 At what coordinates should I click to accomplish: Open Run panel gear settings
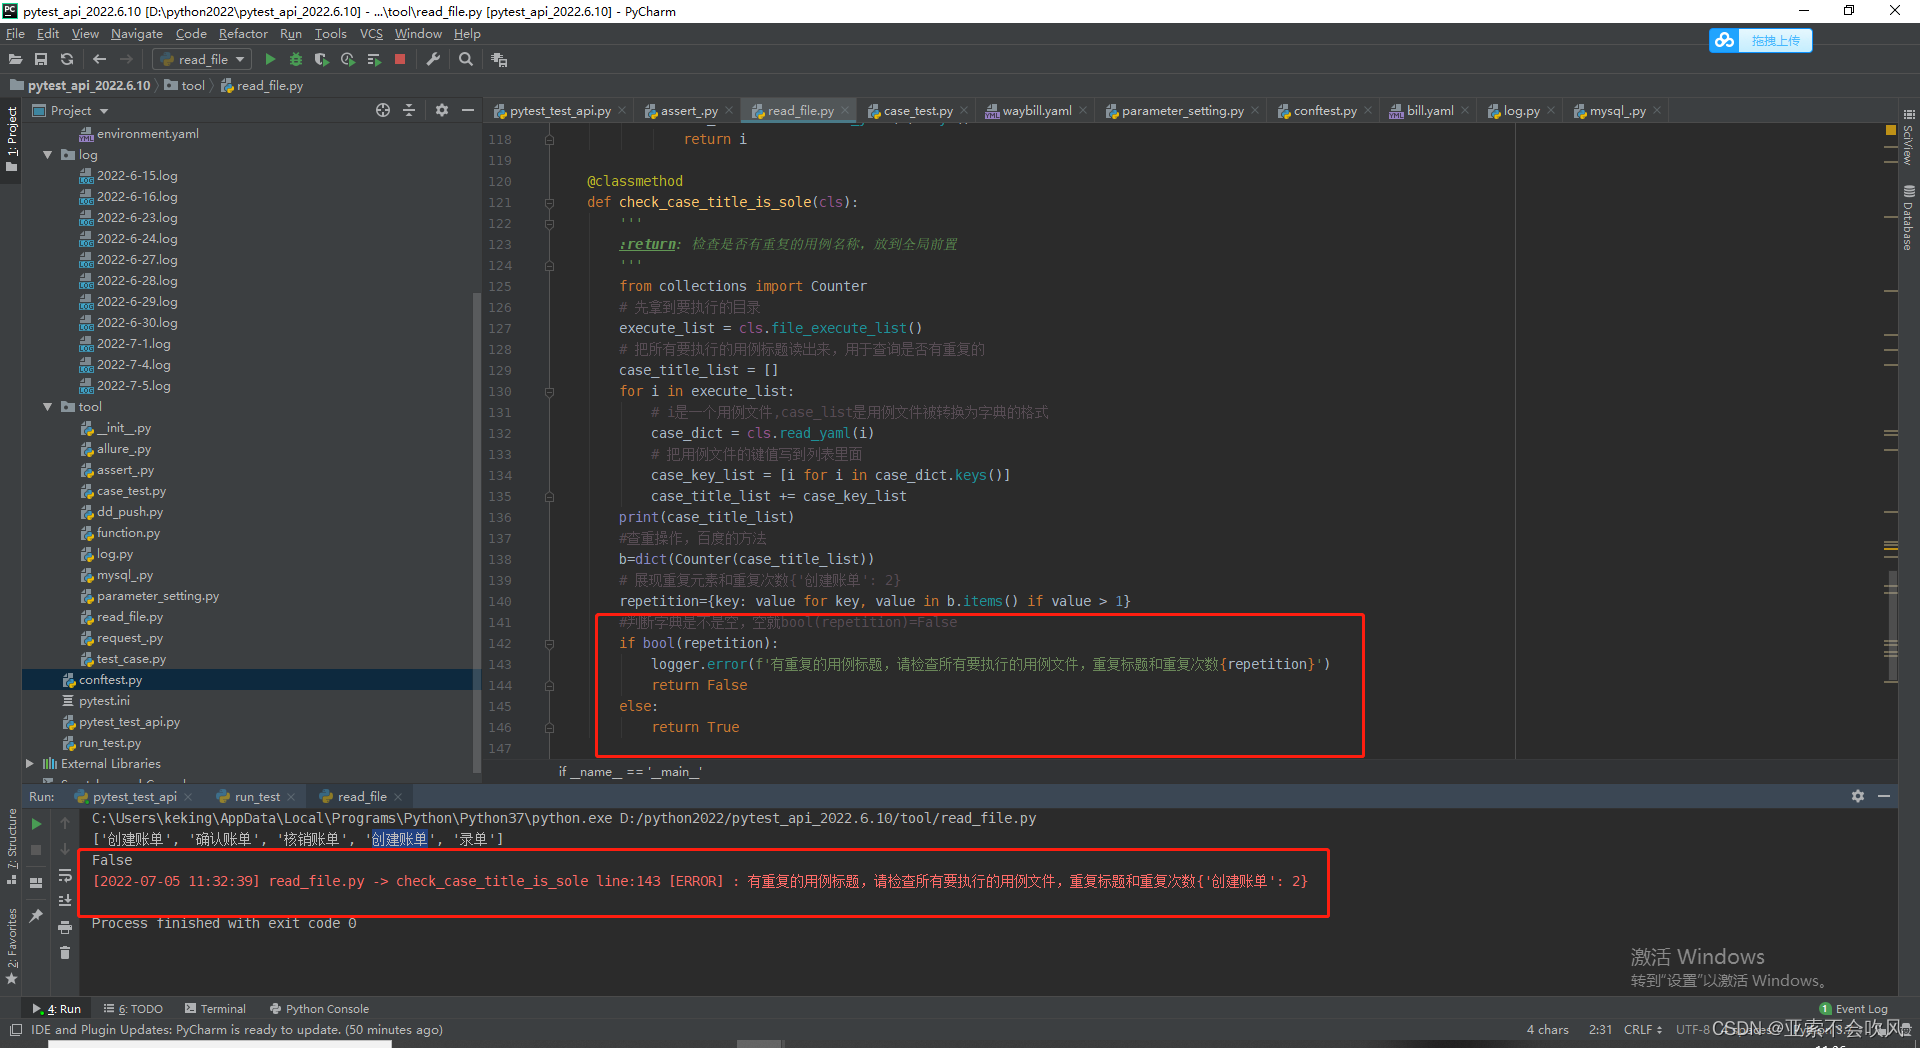(1858, 796)
